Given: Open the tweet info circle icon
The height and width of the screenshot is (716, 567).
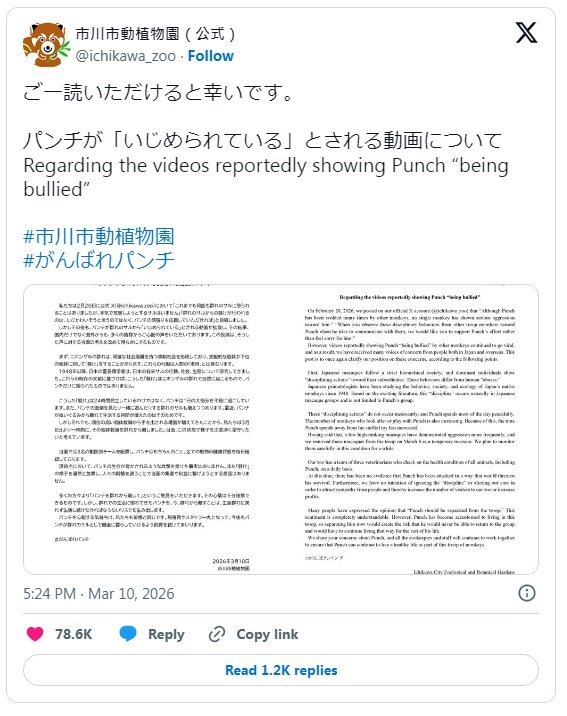Looking at the screenshot, I should coord(527,593).
